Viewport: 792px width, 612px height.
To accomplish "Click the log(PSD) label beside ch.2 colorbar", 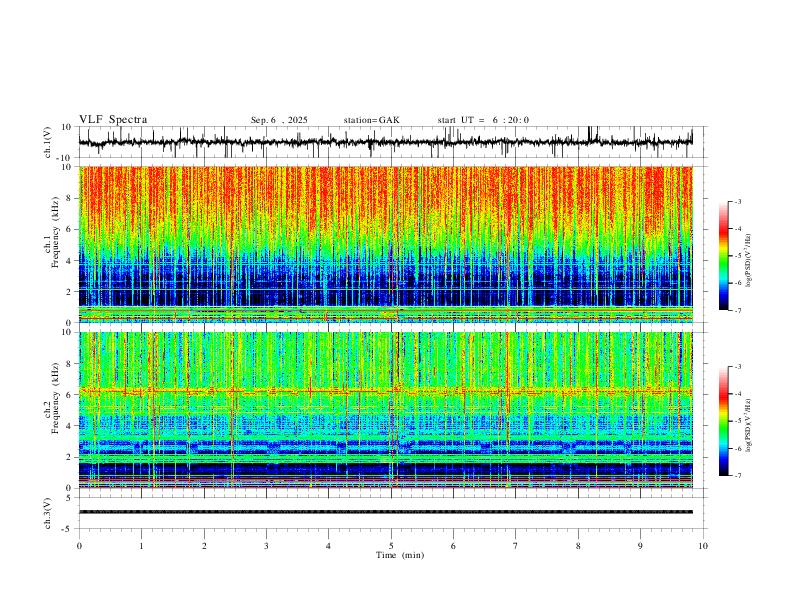I will [x=748, y=425].
